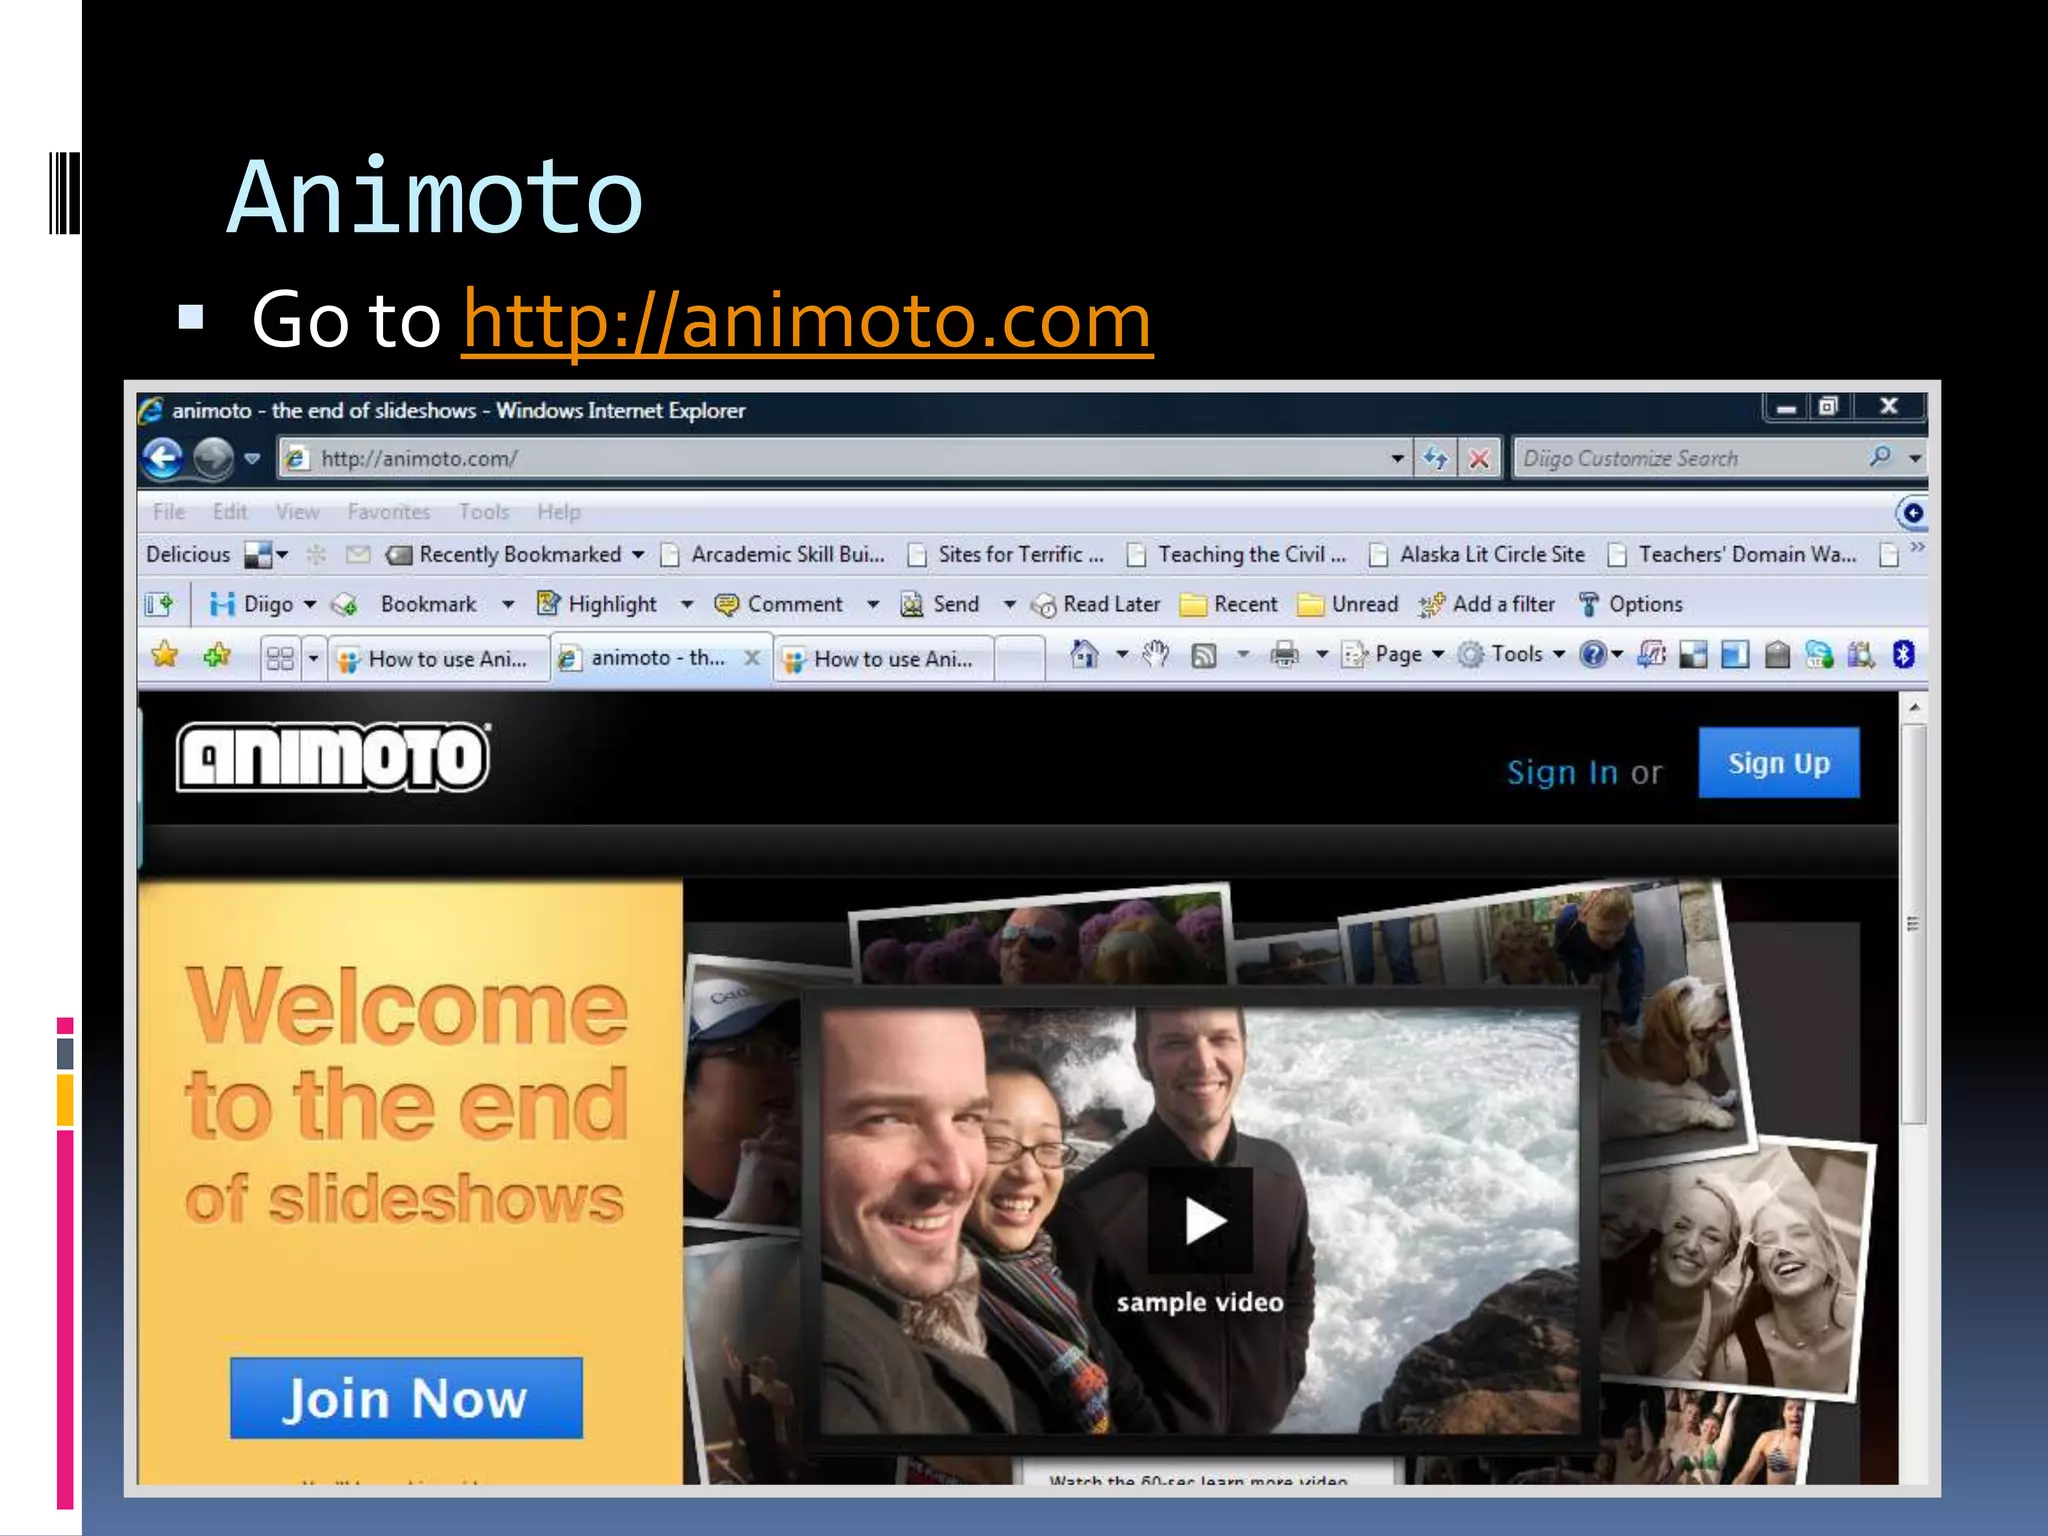
Task: Click the Sign In link
Action: (x=1562, y=772)
